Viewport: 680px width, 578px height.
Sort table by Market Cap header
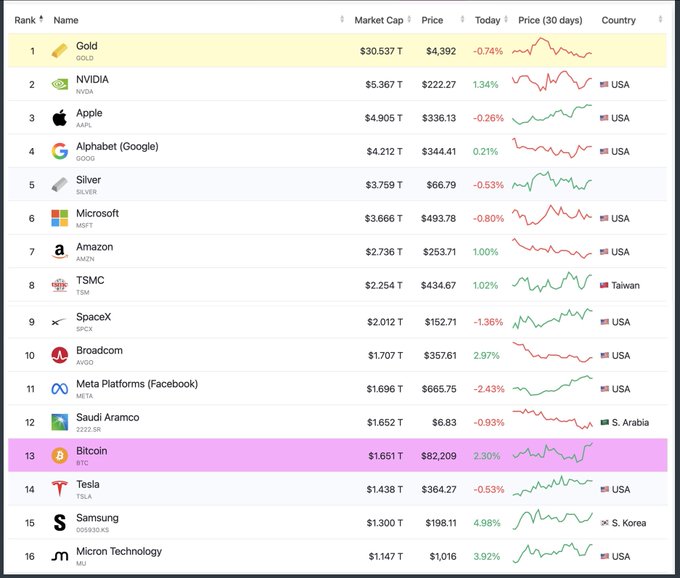point(379,20)
